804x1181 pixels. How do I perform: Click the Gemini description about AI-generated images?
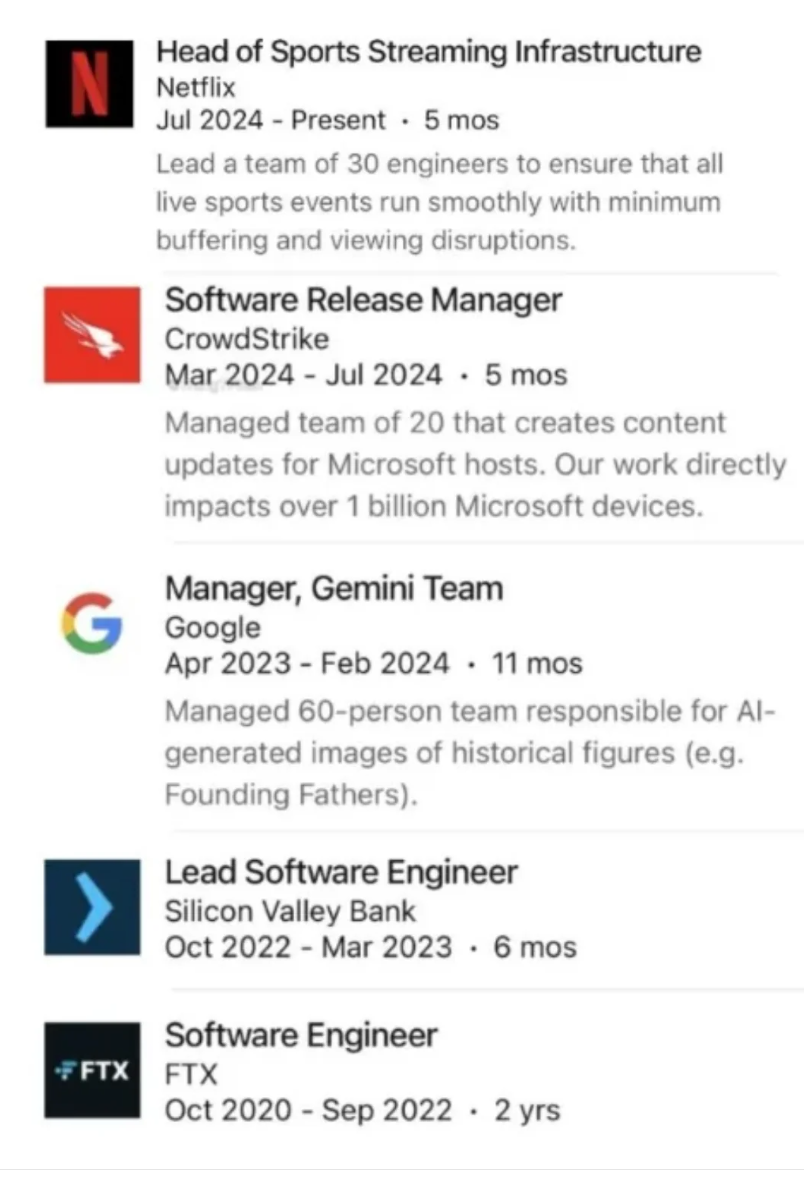click(x=470, y=753)
